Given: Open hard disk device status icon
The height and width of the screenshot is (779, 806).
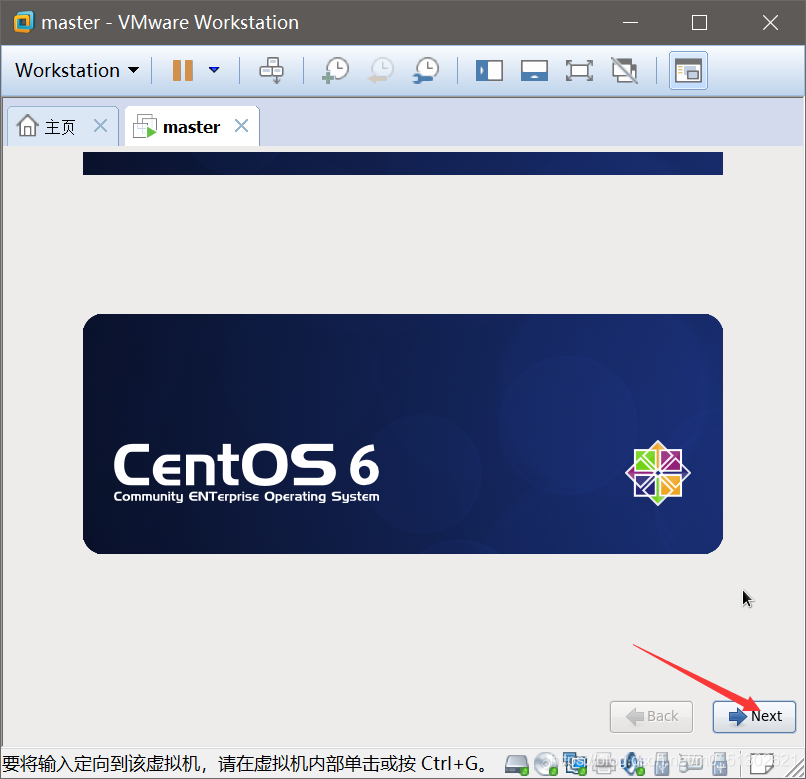Looking at the screenshot, I should click(x=517, y=765).
